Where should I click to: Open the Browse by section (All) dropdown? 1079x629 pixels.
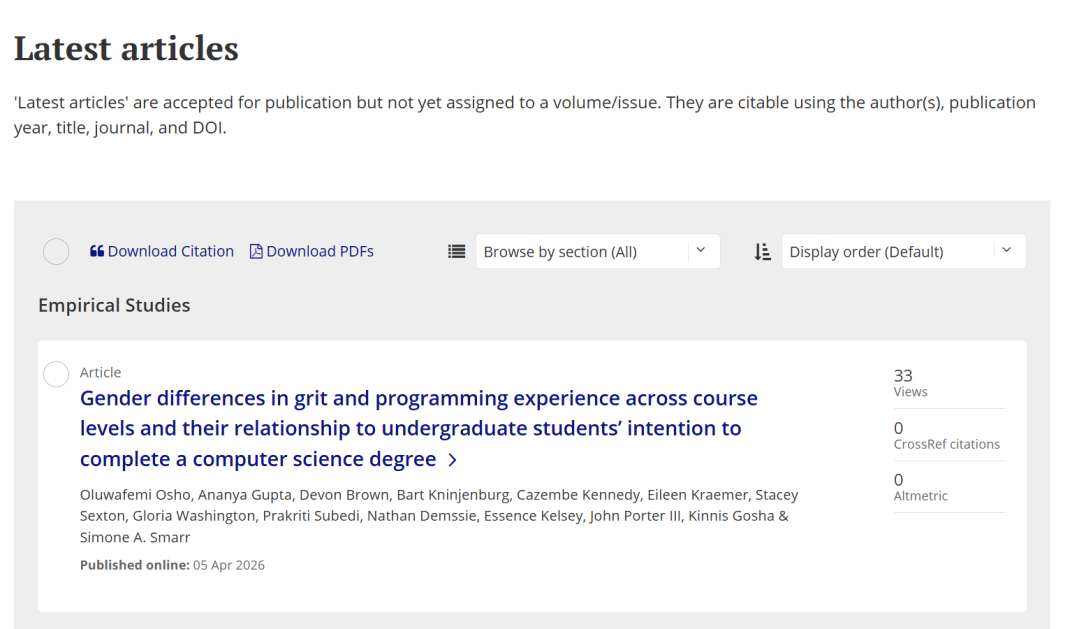click(x=598, y=251)
